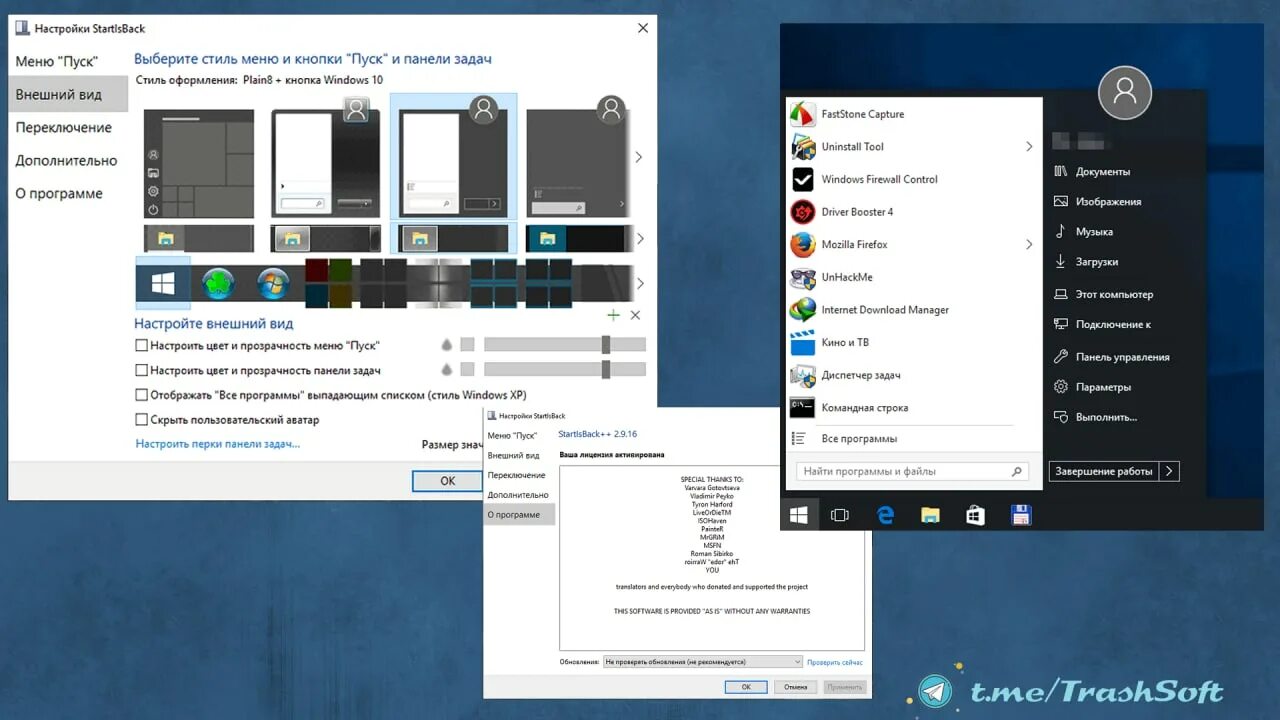
Task: Expand the Uninstall Tool submenu arrow
Action: point(1029,147)
